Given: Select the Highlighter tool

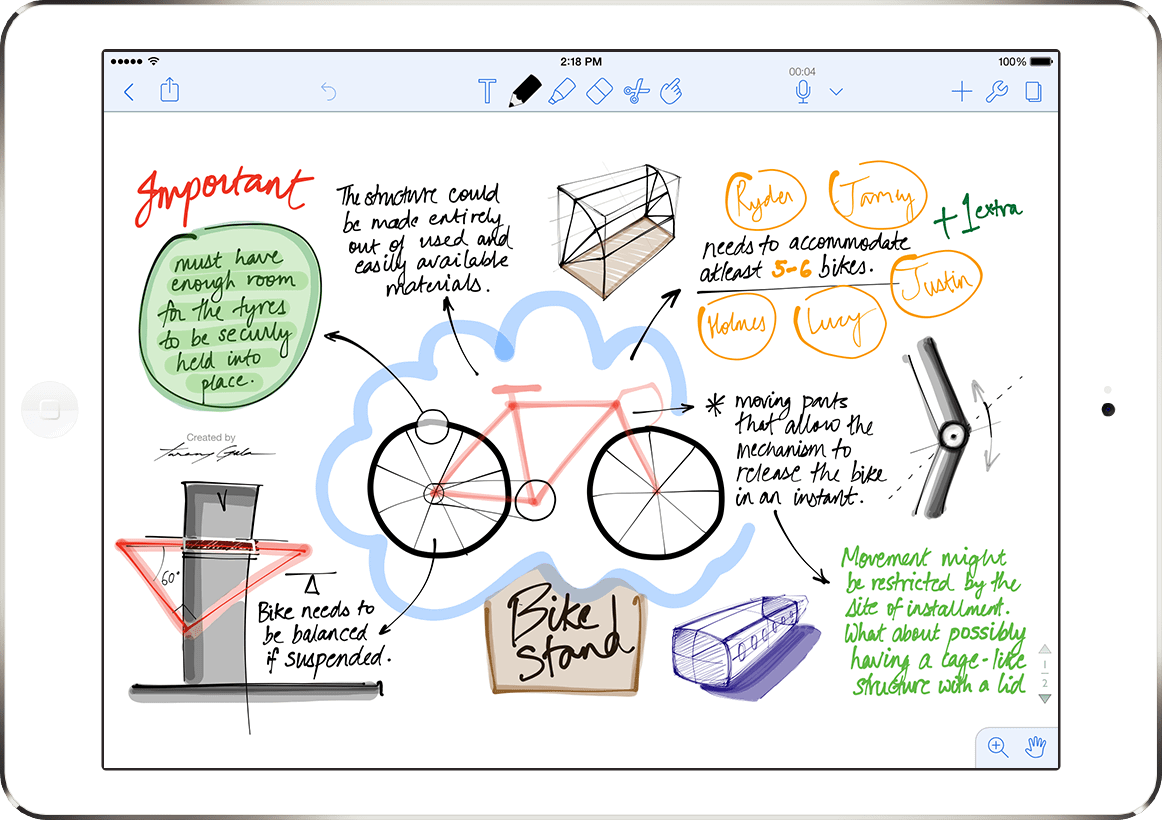Looking at the screenshot, I should [x=561, y=90].
